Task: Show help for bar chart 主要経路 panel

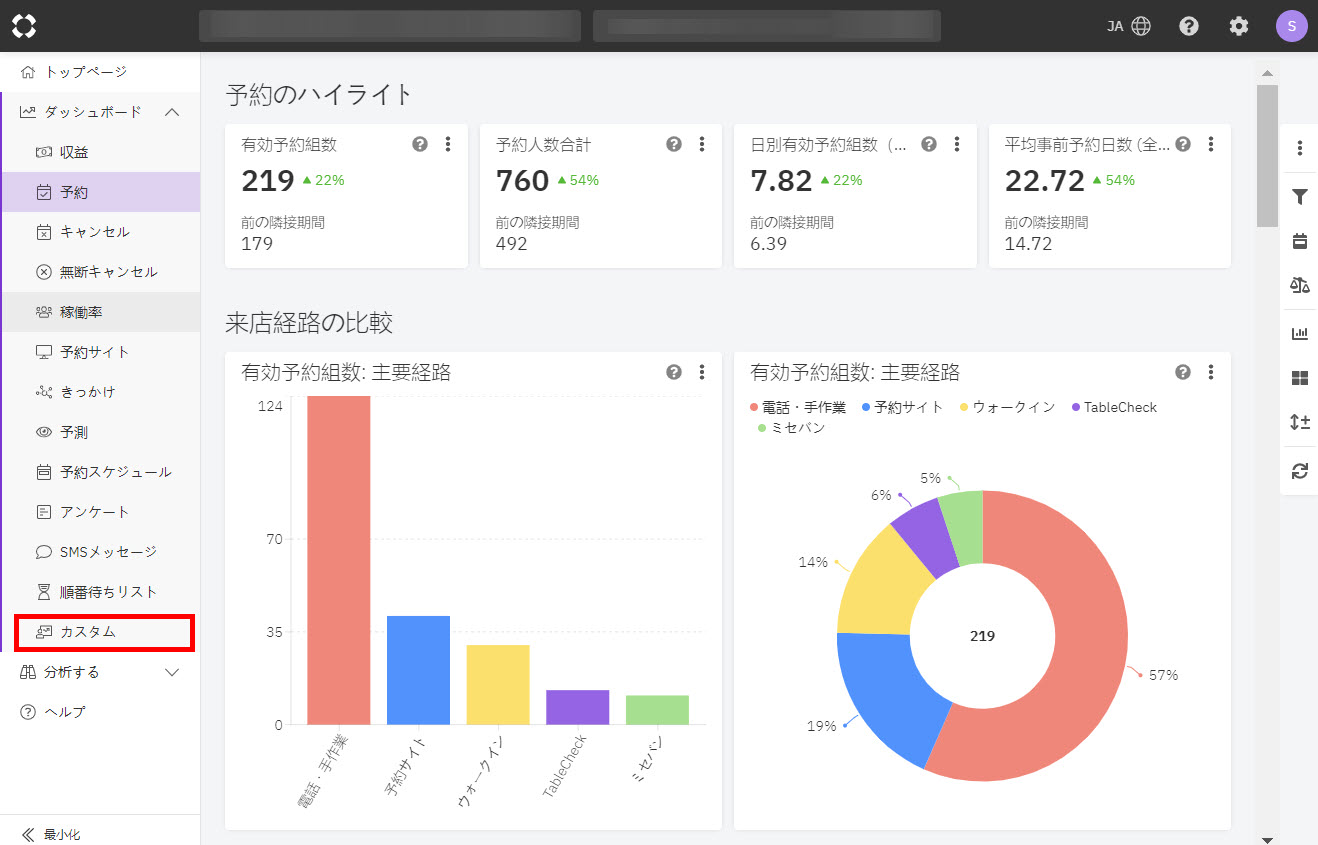Action: click(674, 372)
